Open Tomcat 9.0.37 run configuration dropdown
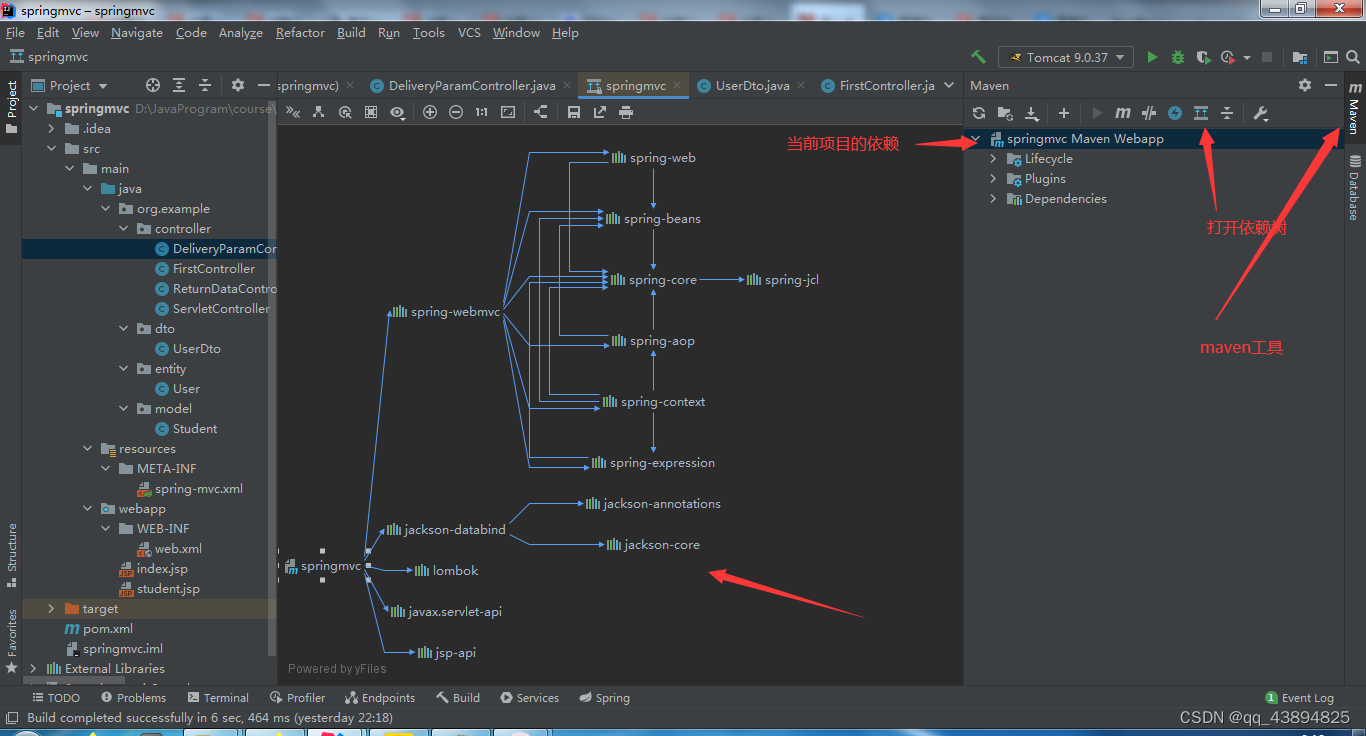The height and width of the screenshot is (736, 1366). coord(1066,57)
